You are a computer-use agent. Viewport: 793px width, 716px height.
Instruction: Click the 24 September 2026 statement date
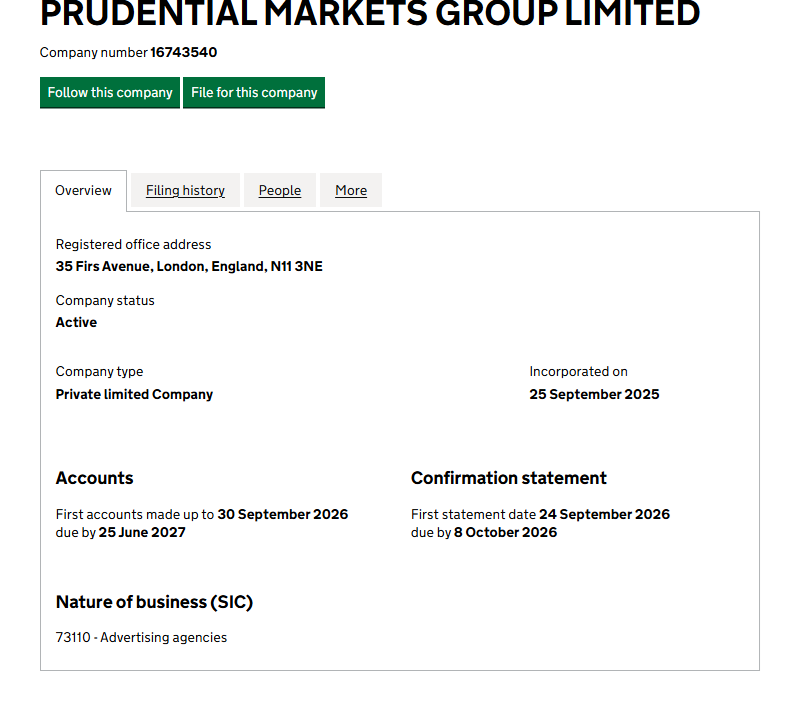coord(604,514)
